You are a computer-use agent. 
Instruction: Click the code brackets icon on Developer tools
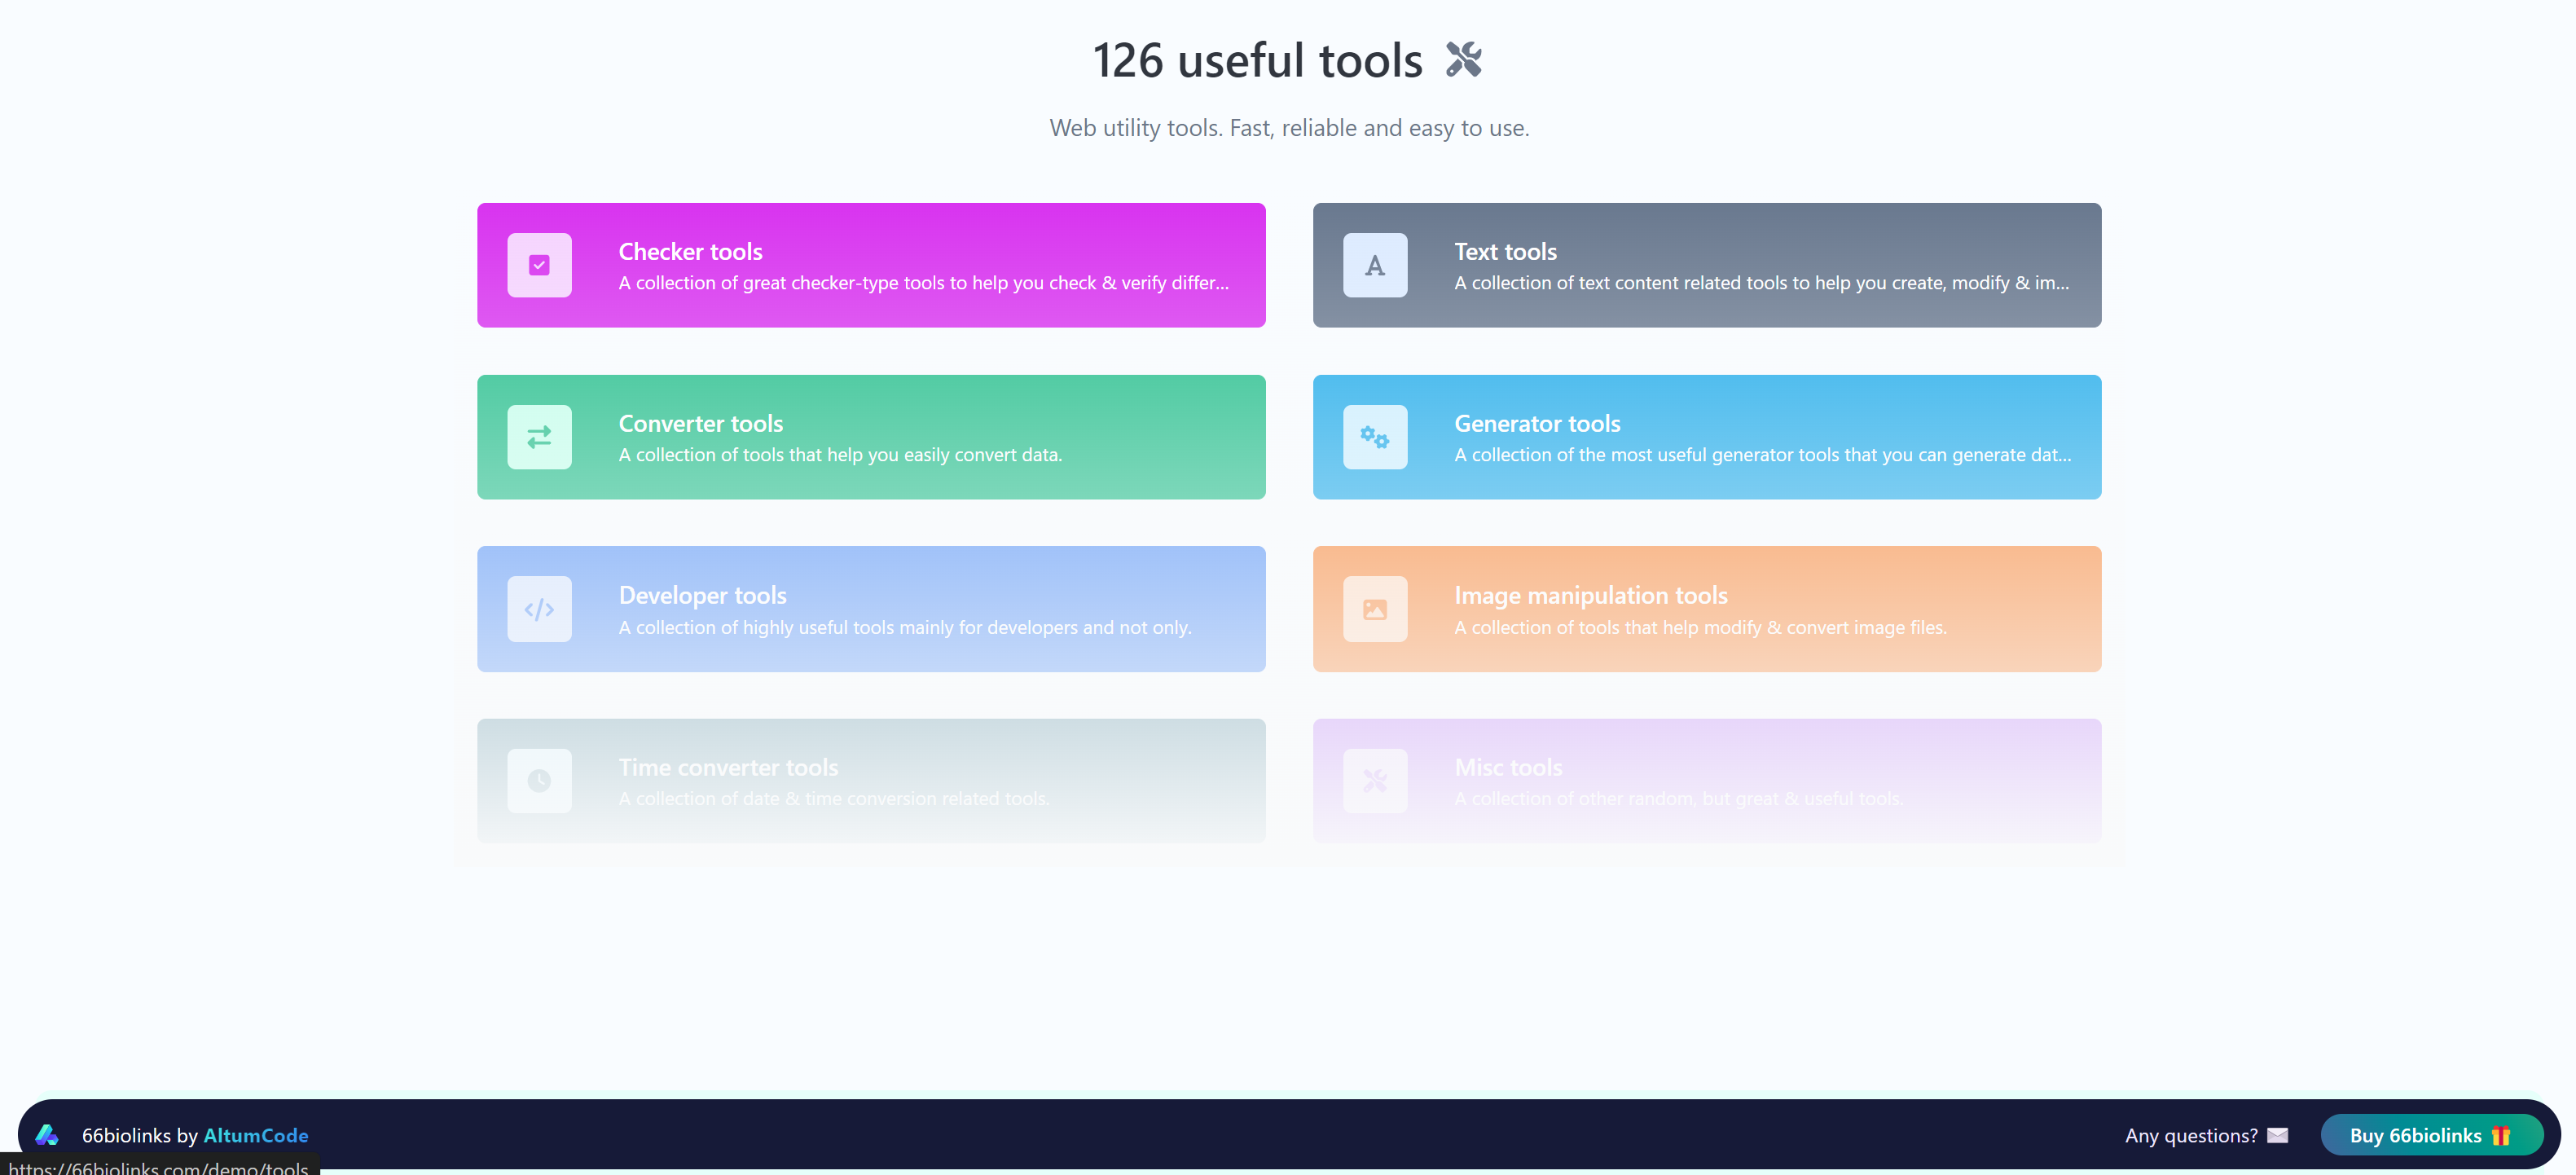539,609
